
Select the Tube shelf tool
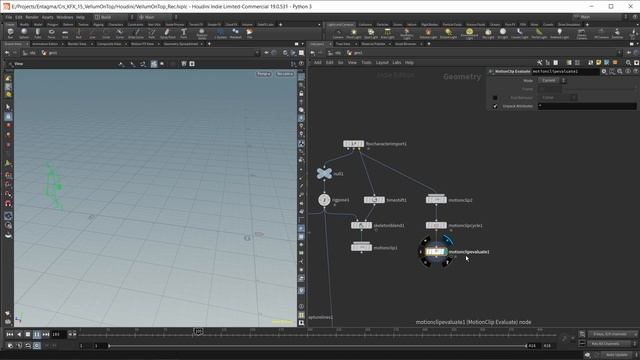coord(38,33)
